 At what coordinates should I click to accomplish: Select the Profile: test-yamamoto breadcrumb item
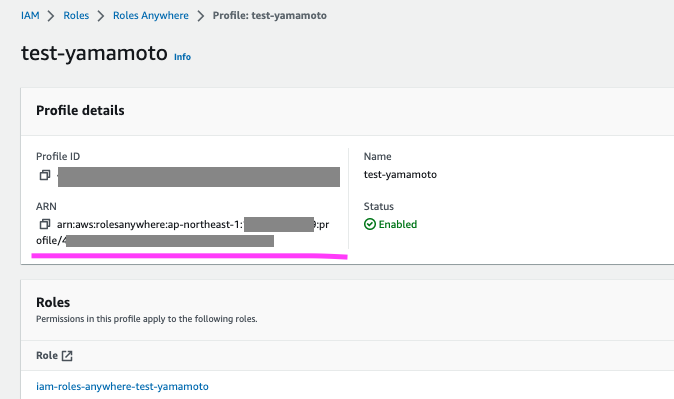[270, 15]
